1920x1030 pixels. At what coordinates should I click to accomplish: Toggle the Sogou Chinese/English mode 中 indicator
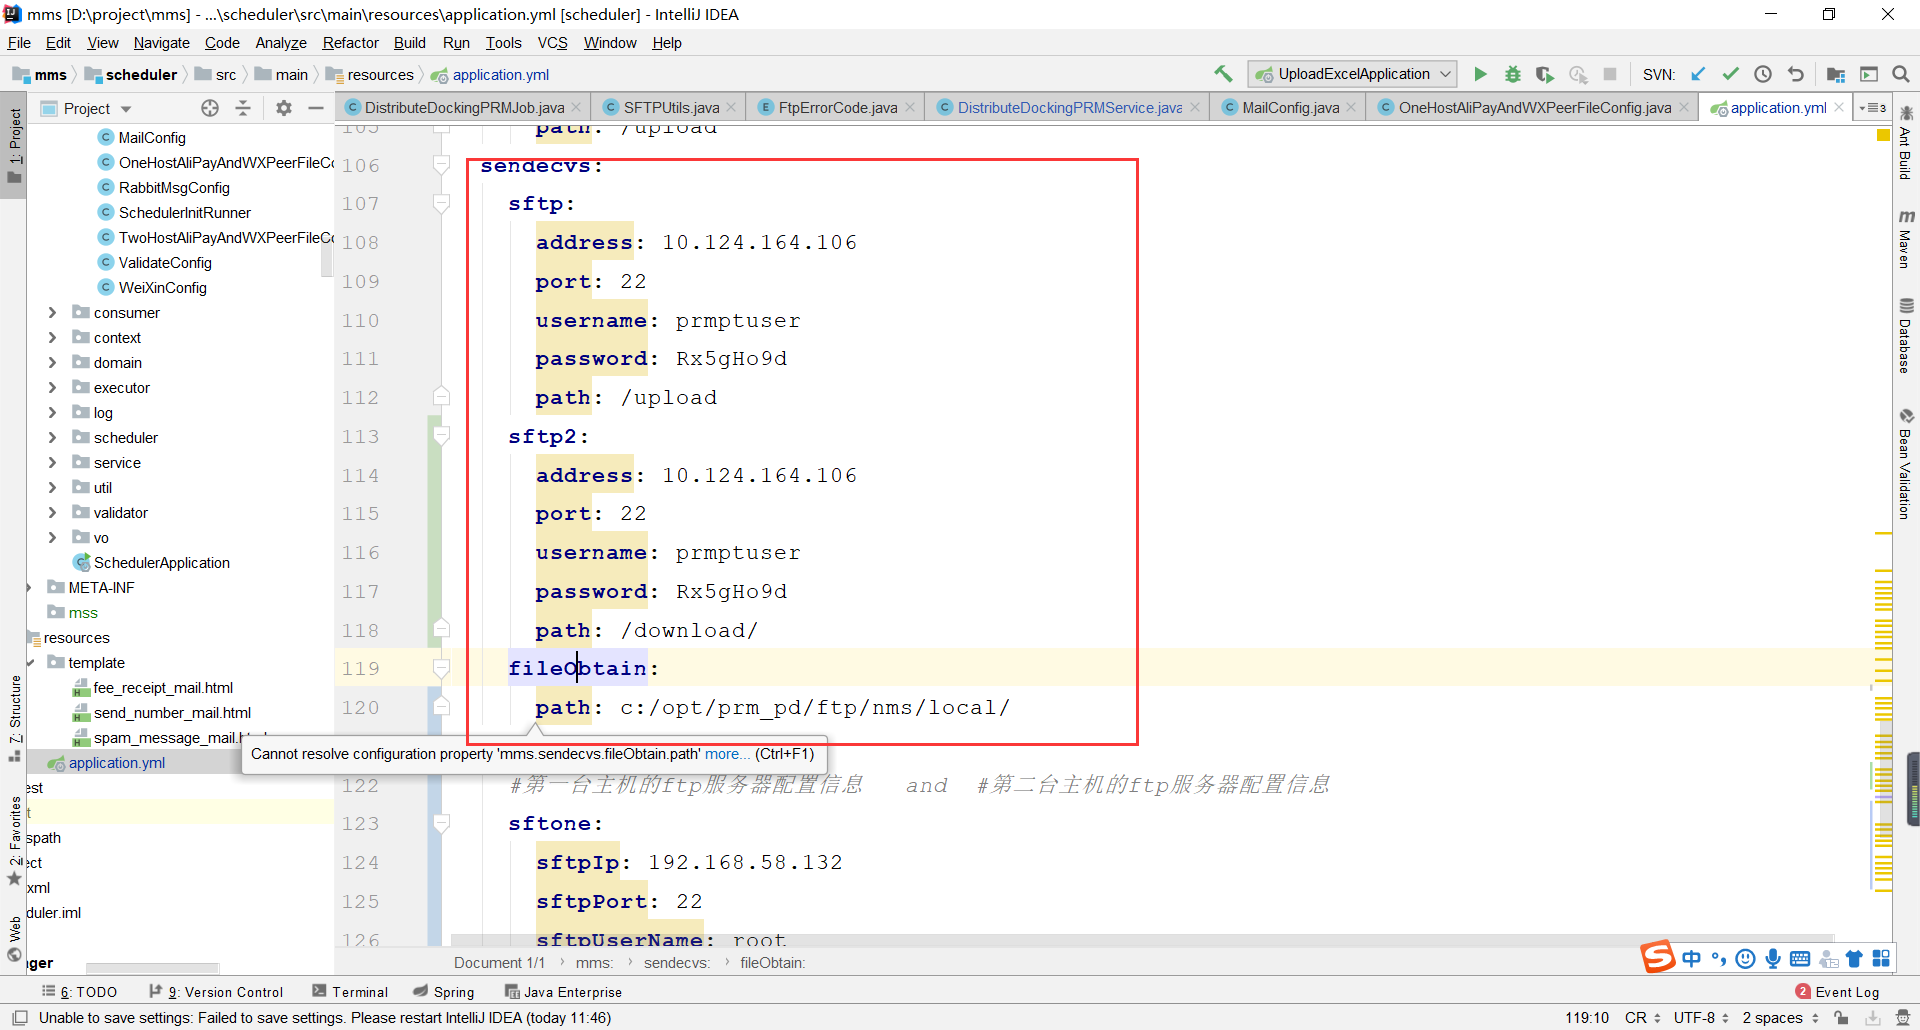tap(1691, 959)
